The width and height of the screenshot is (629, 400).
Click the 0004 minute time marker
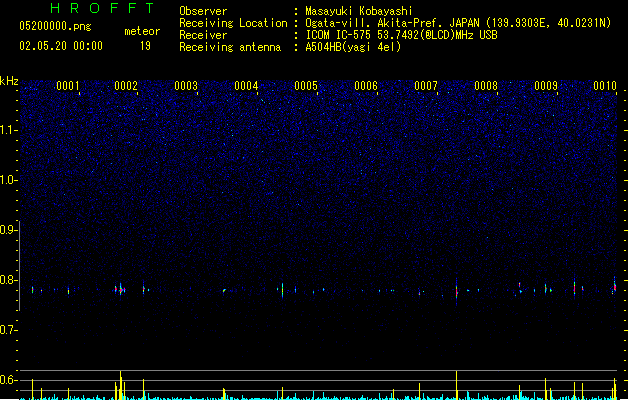[x=246, y=86]
